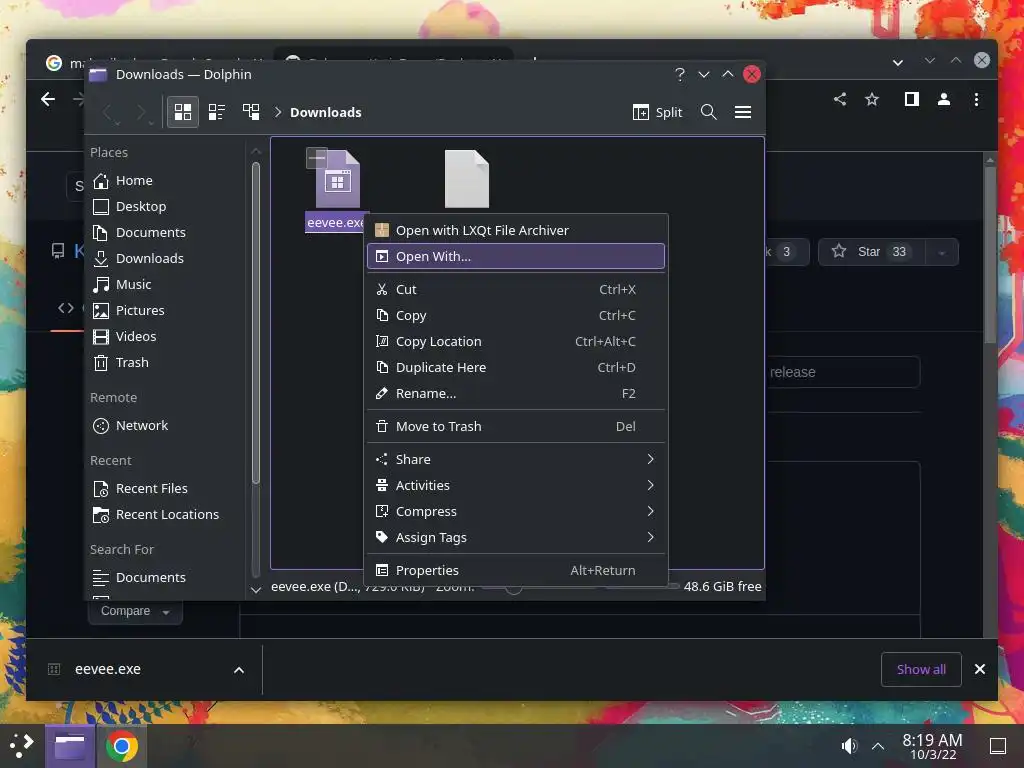The image size is (1024, 768).
Task: Bookmark page with star icon in browser
Action: coord(872,99)
